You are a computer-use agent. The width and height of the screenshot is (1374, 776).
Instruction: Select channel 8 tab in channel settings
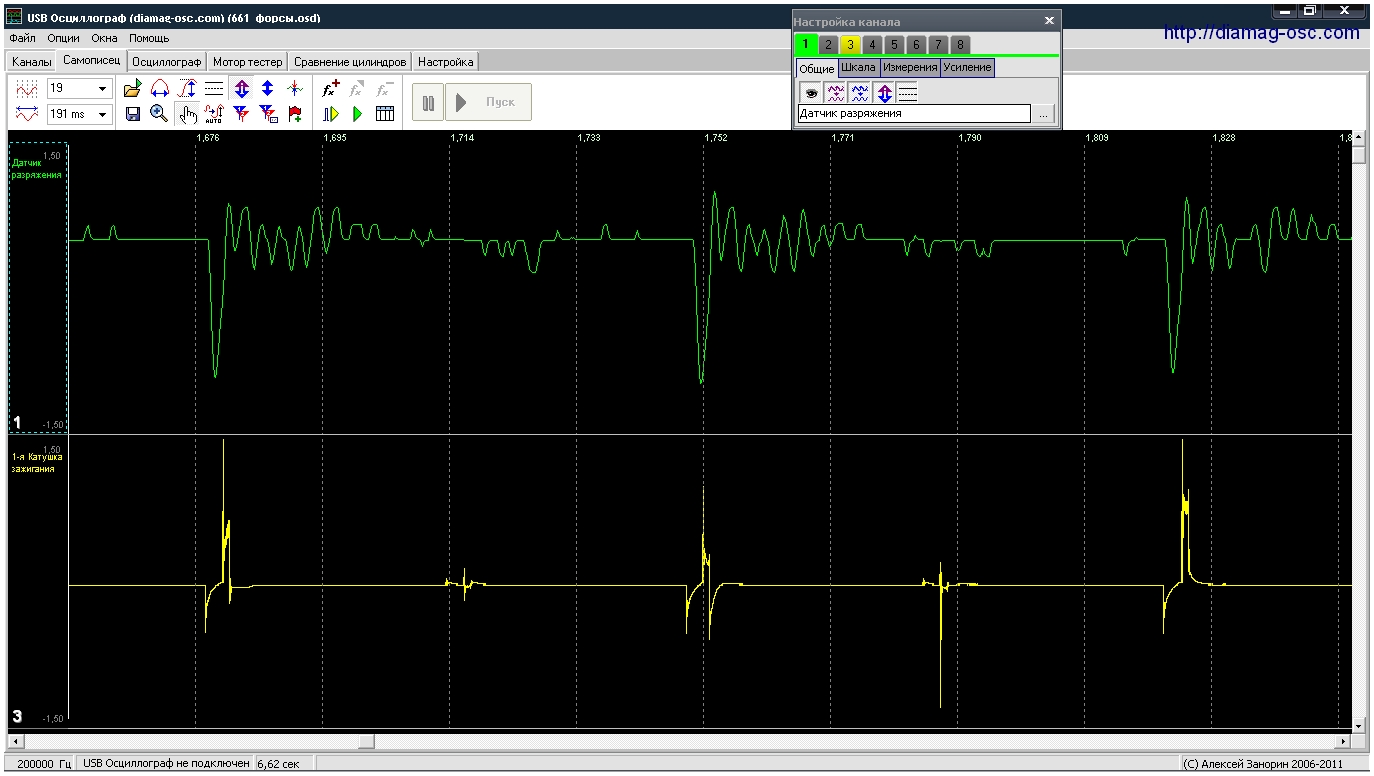(960, 45)
